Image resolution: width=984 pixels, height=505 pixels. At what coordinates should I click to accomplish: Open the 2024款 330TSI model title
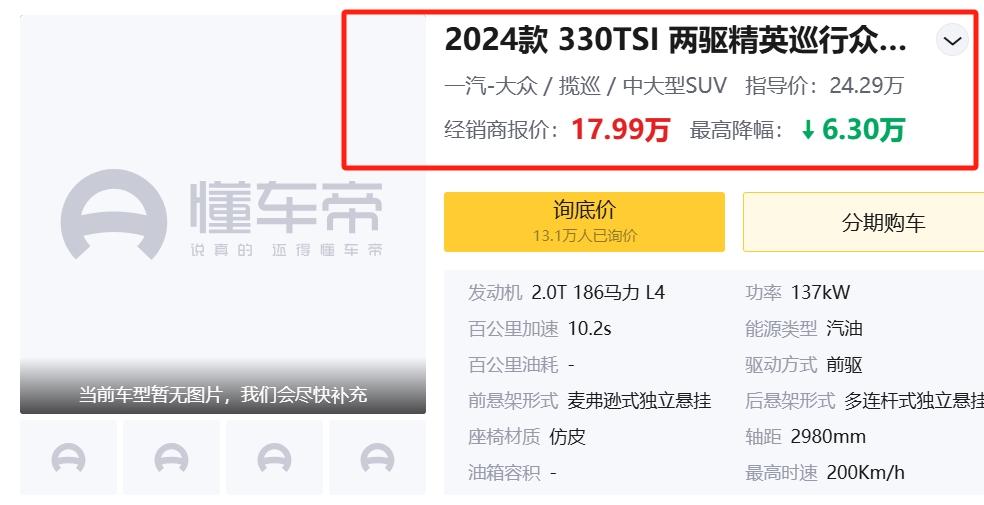(675, 41)
